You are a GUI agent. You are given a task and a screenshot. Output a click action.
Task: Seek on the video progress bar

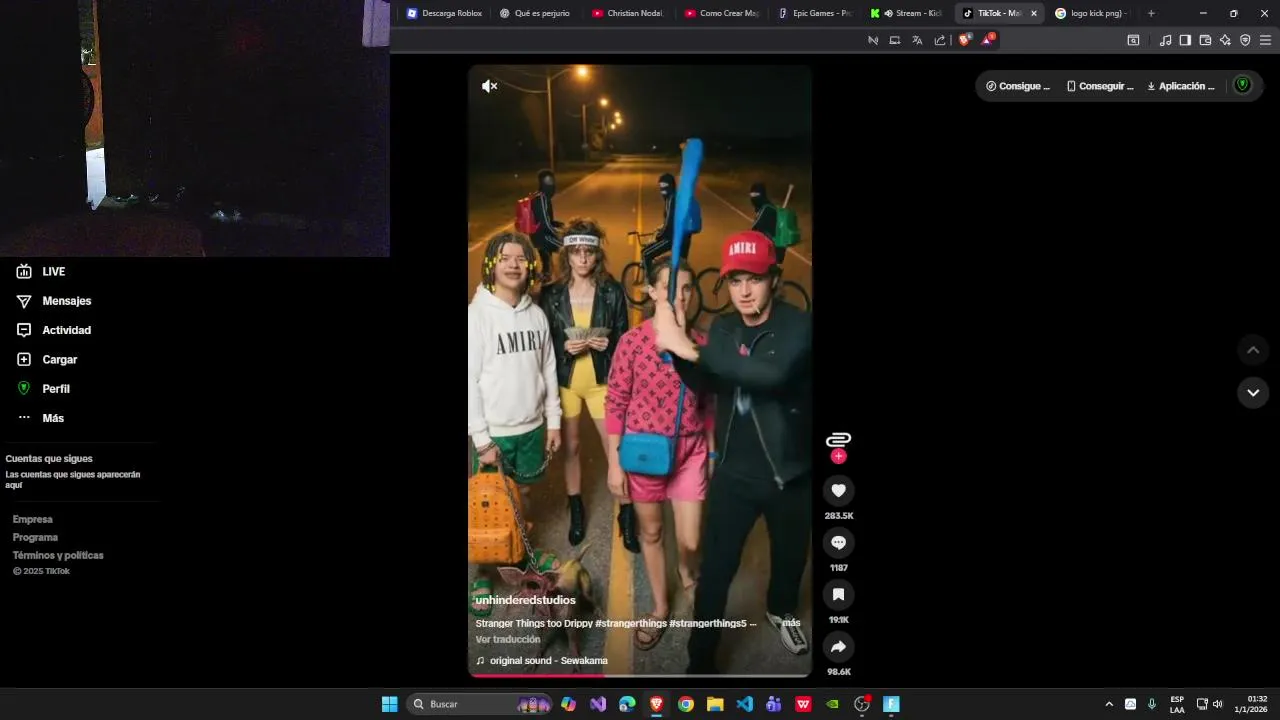click(640, 675)
